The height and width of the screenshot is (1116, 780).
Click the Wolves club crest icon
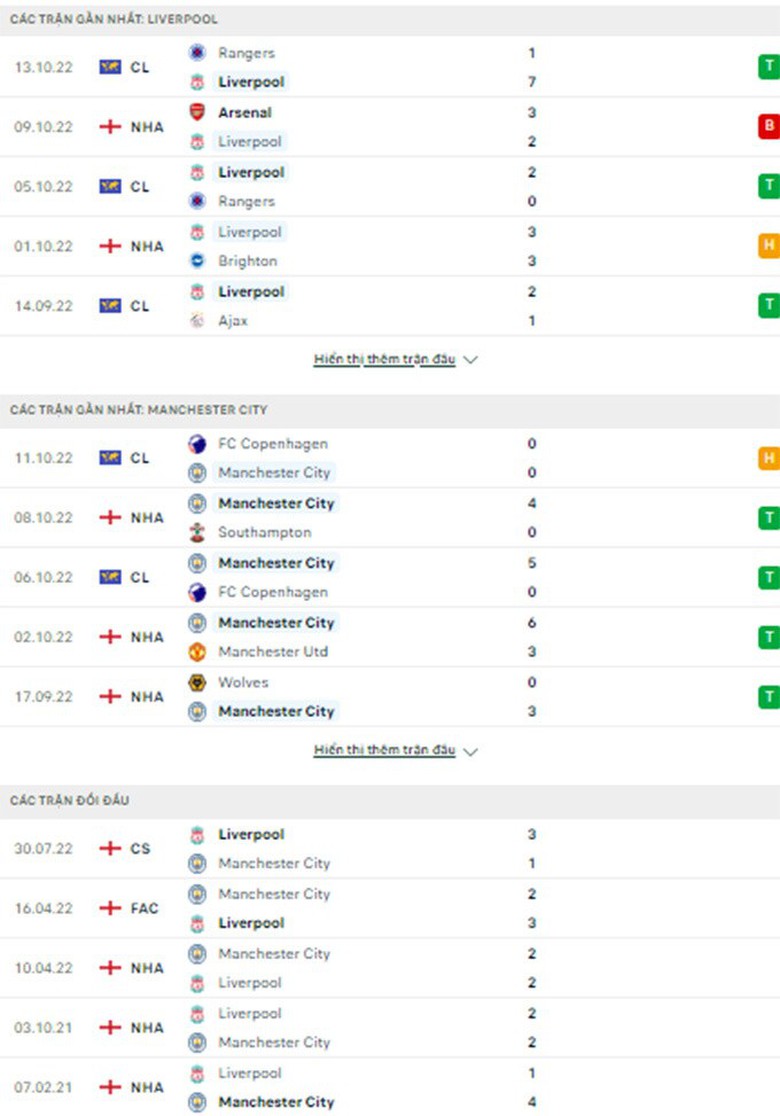pyautogui.click(x=197, y=683)
